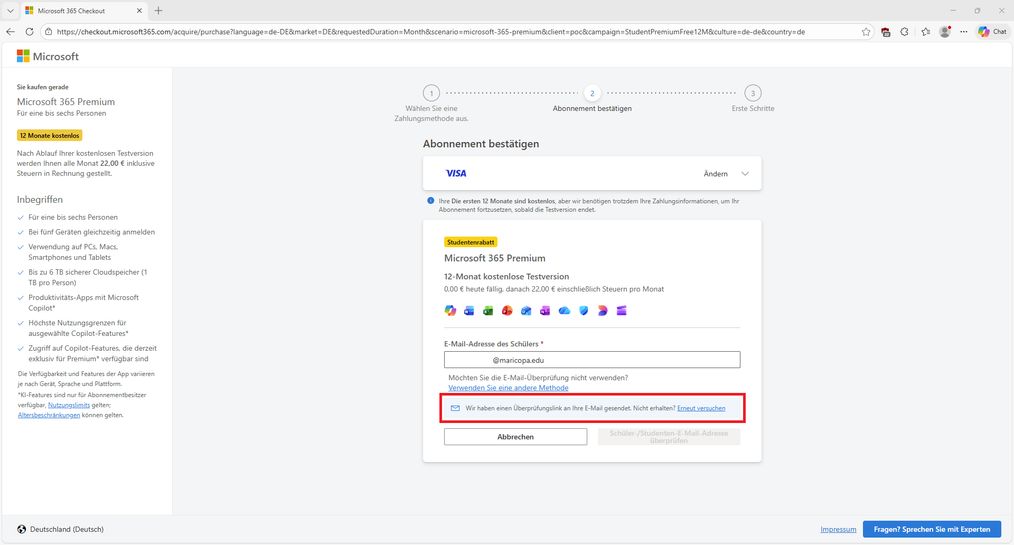1014x545 pixels.
Task: Open the Impressum link
Action: coord(838,529)
